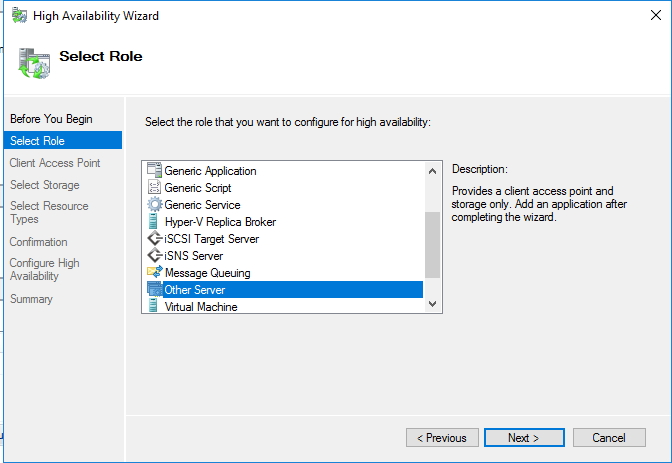
Task: Go back with Previous button
Action: (441, 438)
